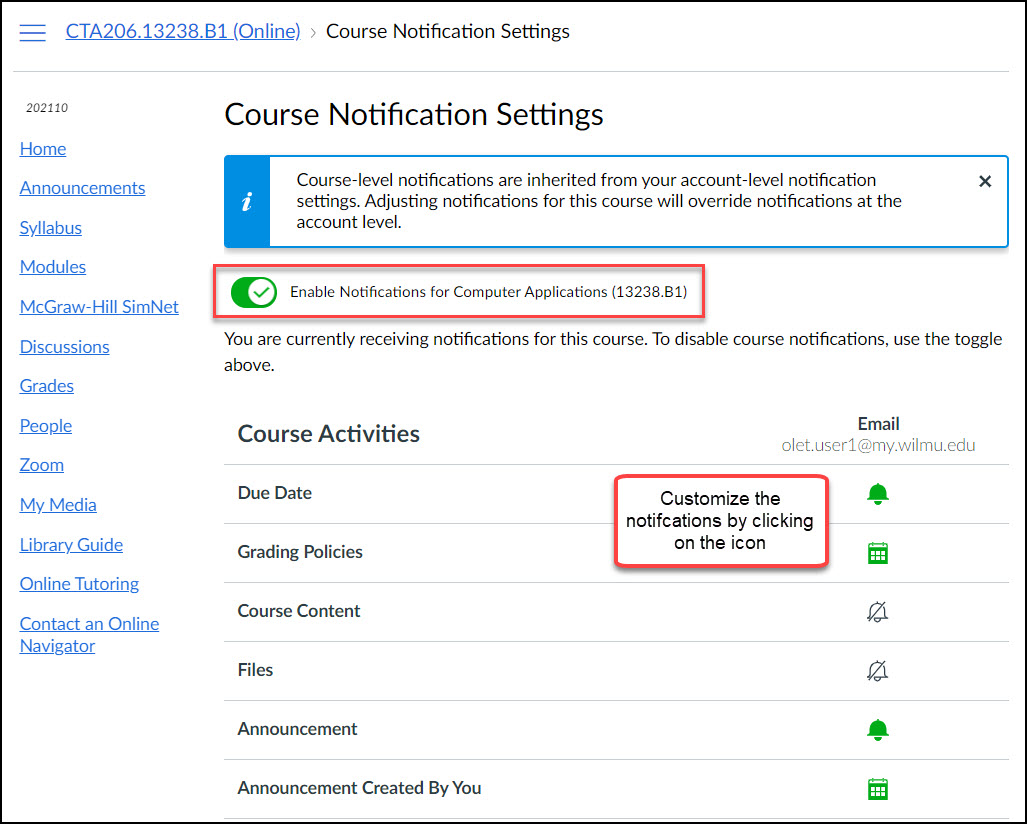This screenshot has width=1027, height=824.
Task: Click the Due Date notification bell icon
Action: (x=877, y=493)
